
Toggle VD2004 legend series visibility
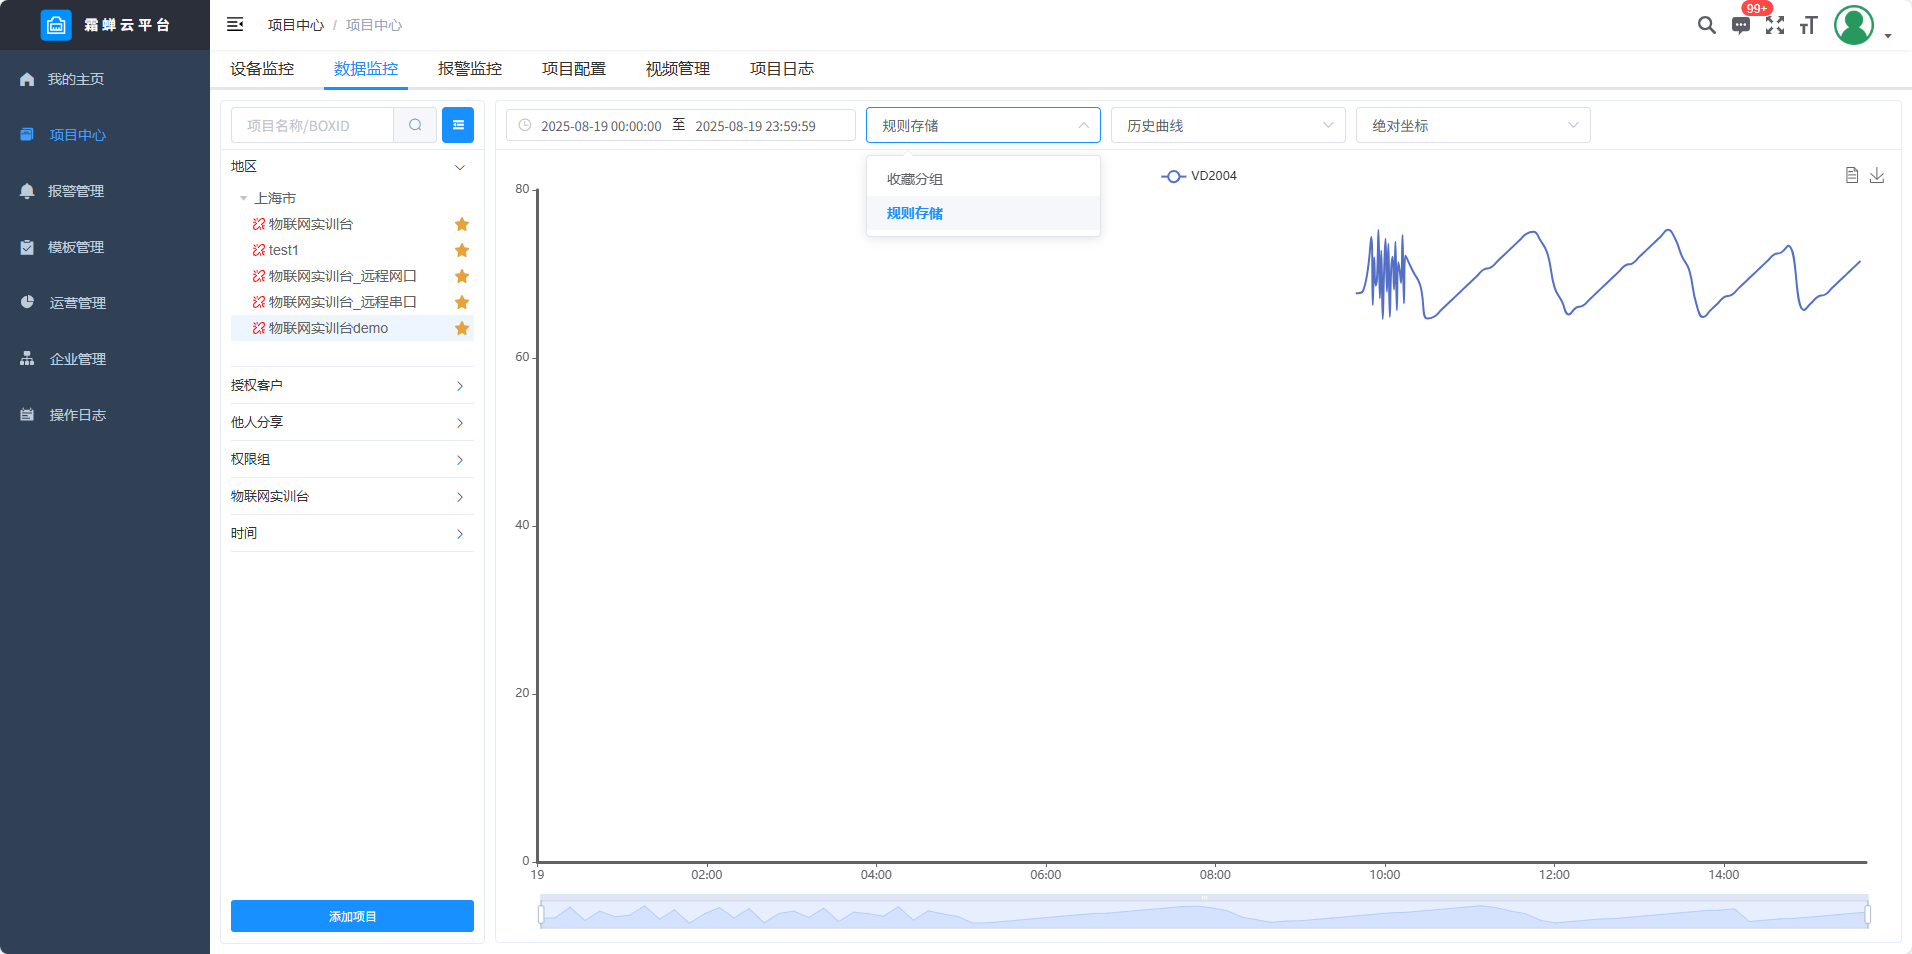tap(1199, 176)
